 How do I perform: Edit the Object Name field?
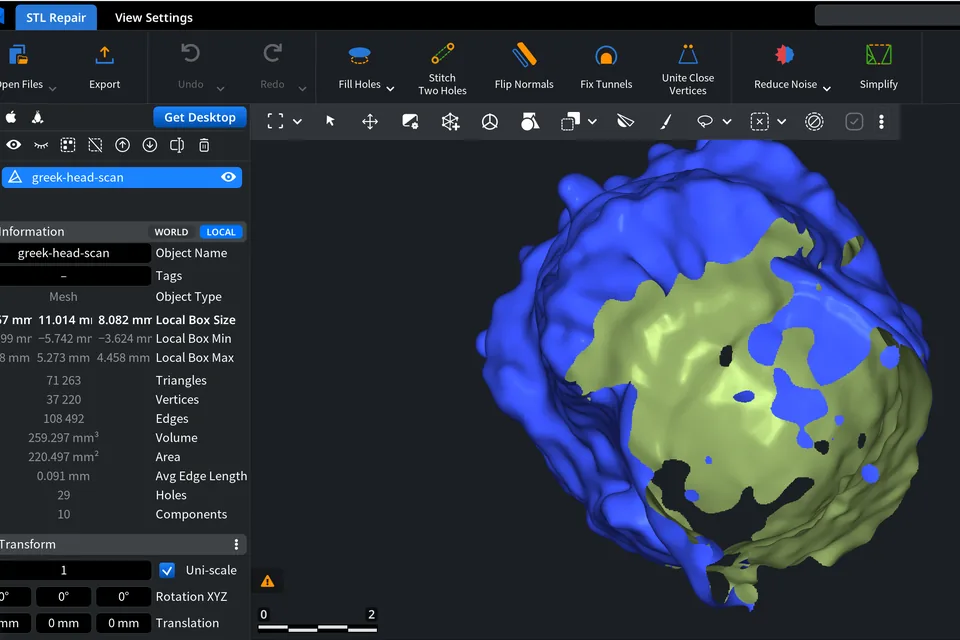point(74,253)
